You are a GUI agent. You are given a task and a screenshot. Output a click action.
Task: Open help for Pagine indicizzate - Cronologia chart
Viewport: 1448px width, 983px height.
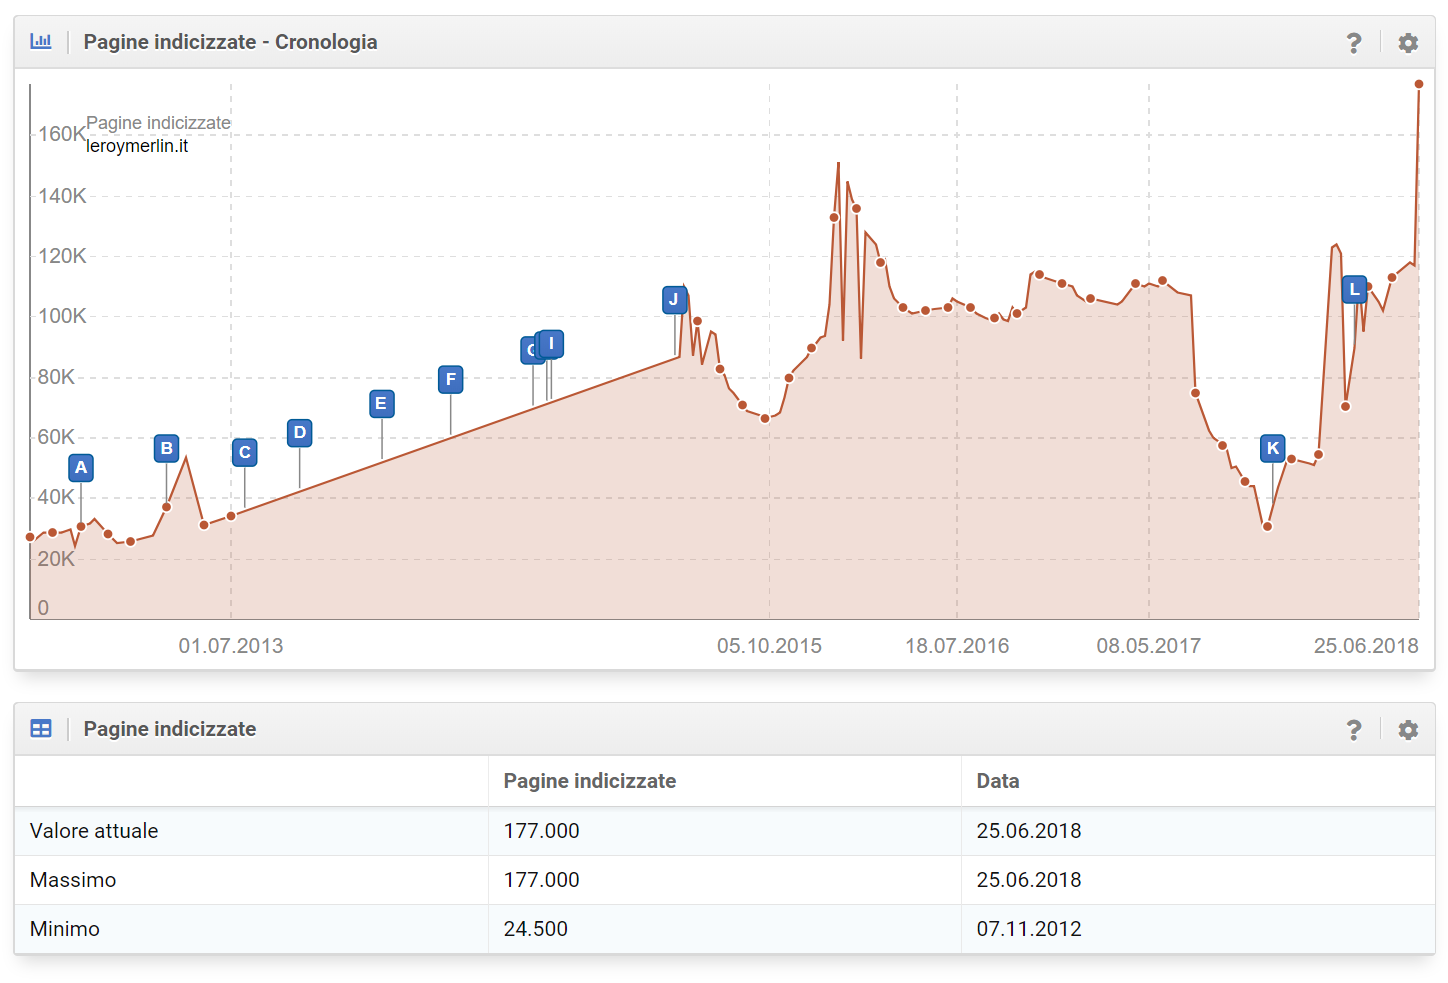click(x=1354, y=43)
